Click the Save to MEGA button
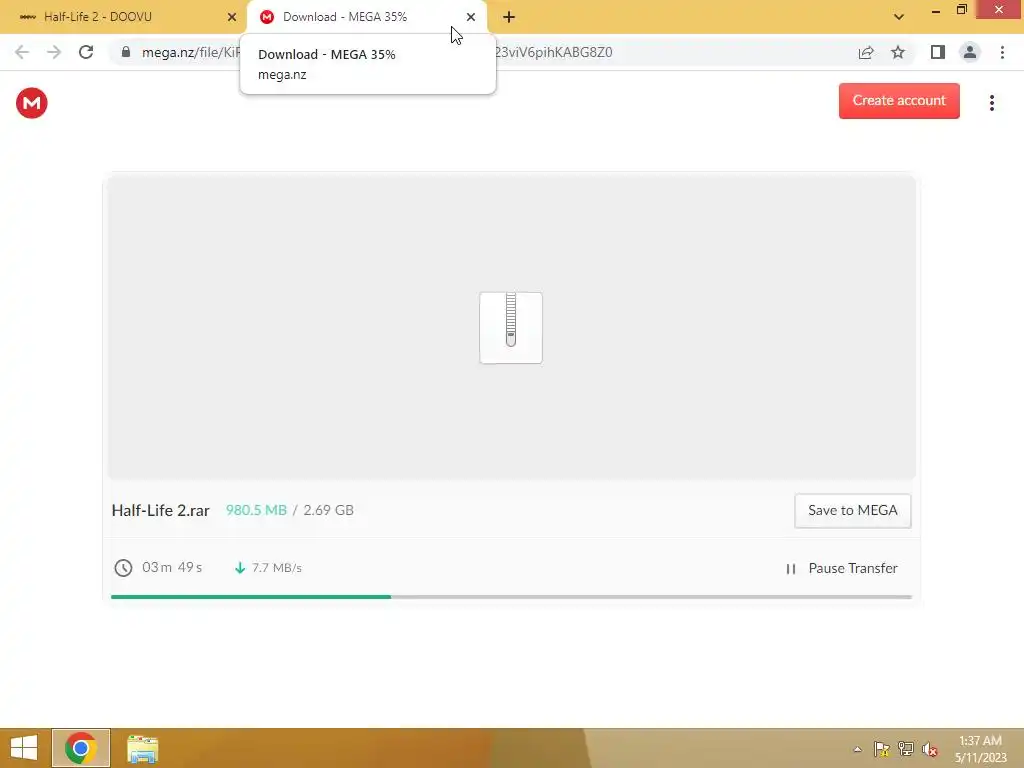 click(x=852, y=511)
